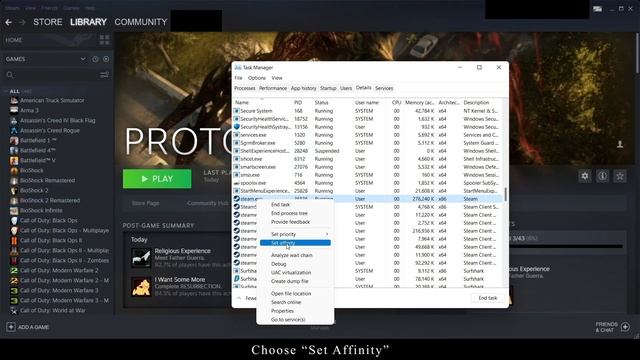Click spoolsv.exe printer process icon
Screen dimensions: 640x360
pos(236,183)
